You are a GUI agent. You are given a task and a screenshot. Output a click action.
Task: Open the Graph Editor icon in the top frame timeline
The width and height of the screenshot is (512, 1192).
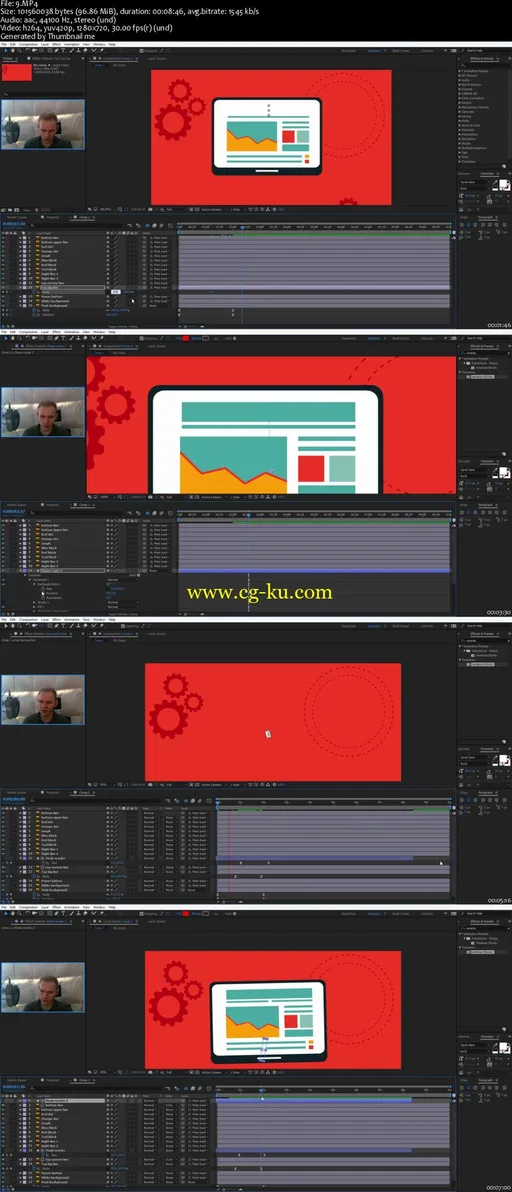(x=170, y=225)
